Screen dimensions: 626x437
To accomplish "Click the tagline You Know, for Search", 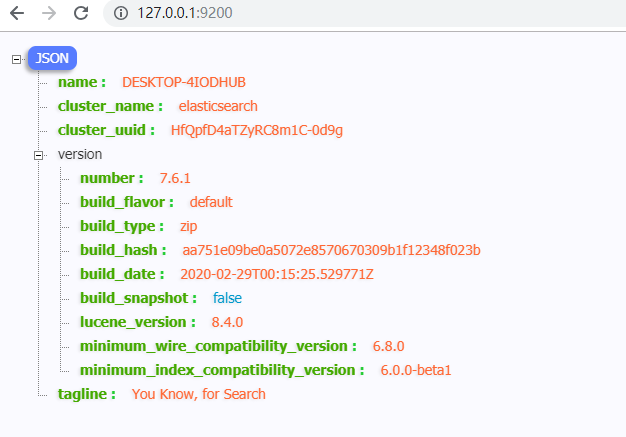I will pyautogui.click(x=198, y=394).
